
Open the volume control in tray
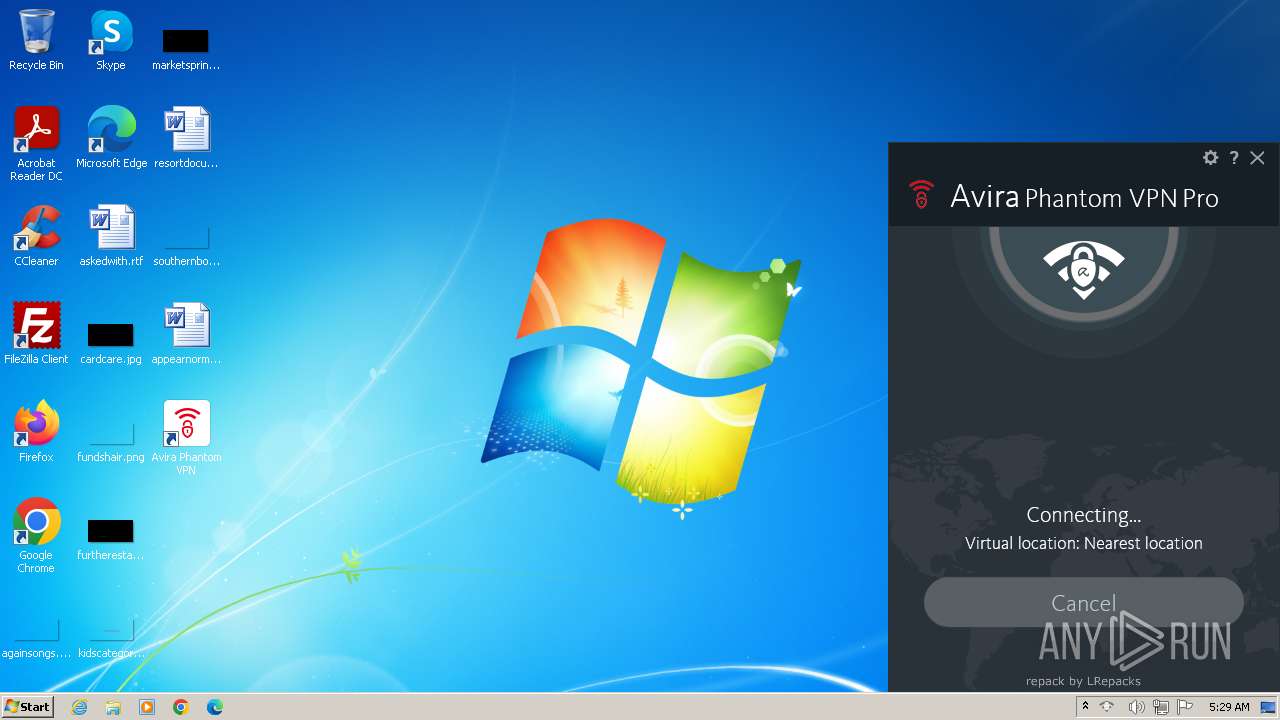pos(1136,707)
